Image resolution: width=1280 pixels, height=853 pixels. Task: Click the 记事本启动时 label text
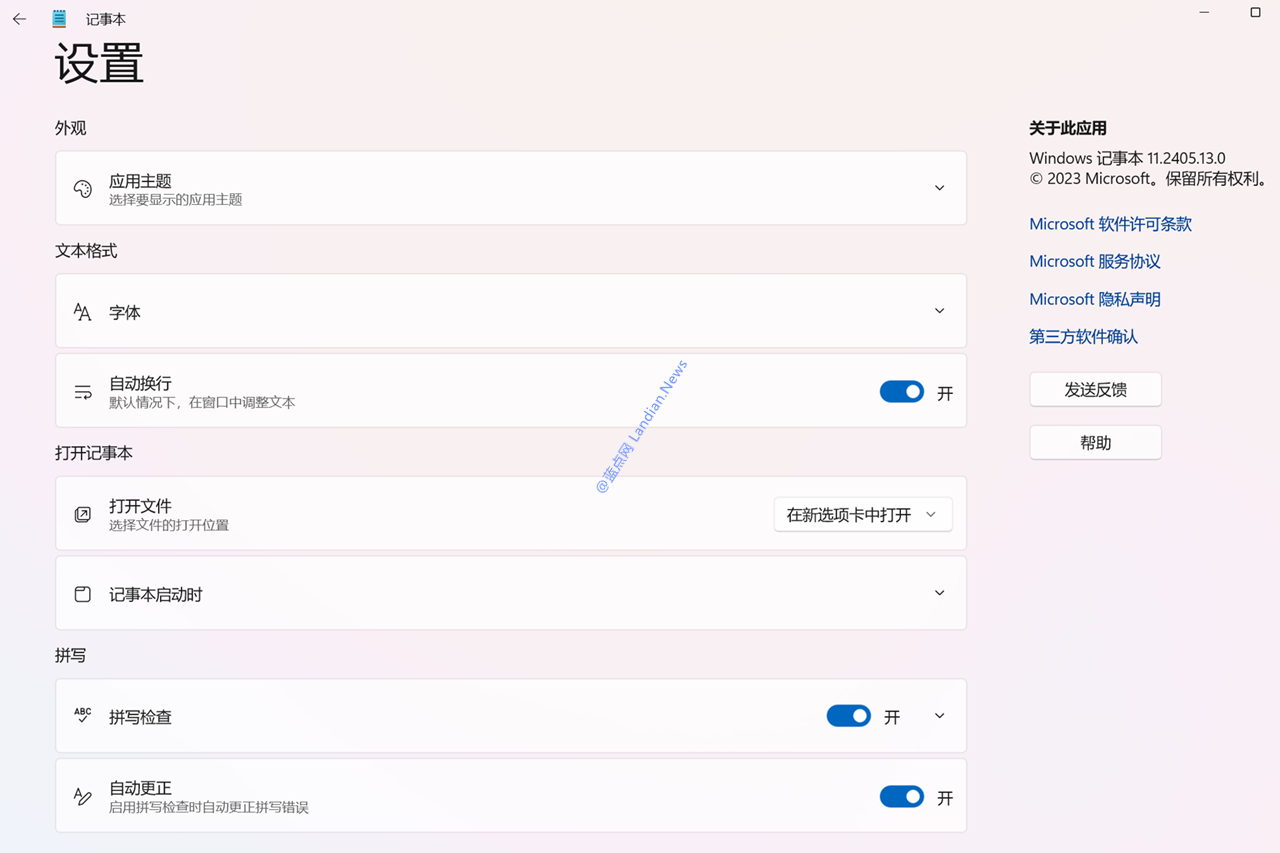point(155,594)
